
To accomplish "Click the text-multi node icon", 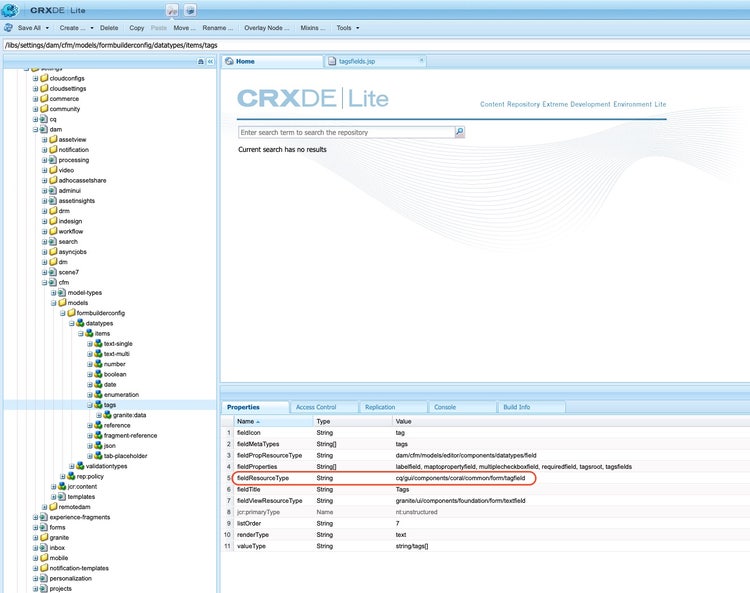I will (x=98, y=354).
